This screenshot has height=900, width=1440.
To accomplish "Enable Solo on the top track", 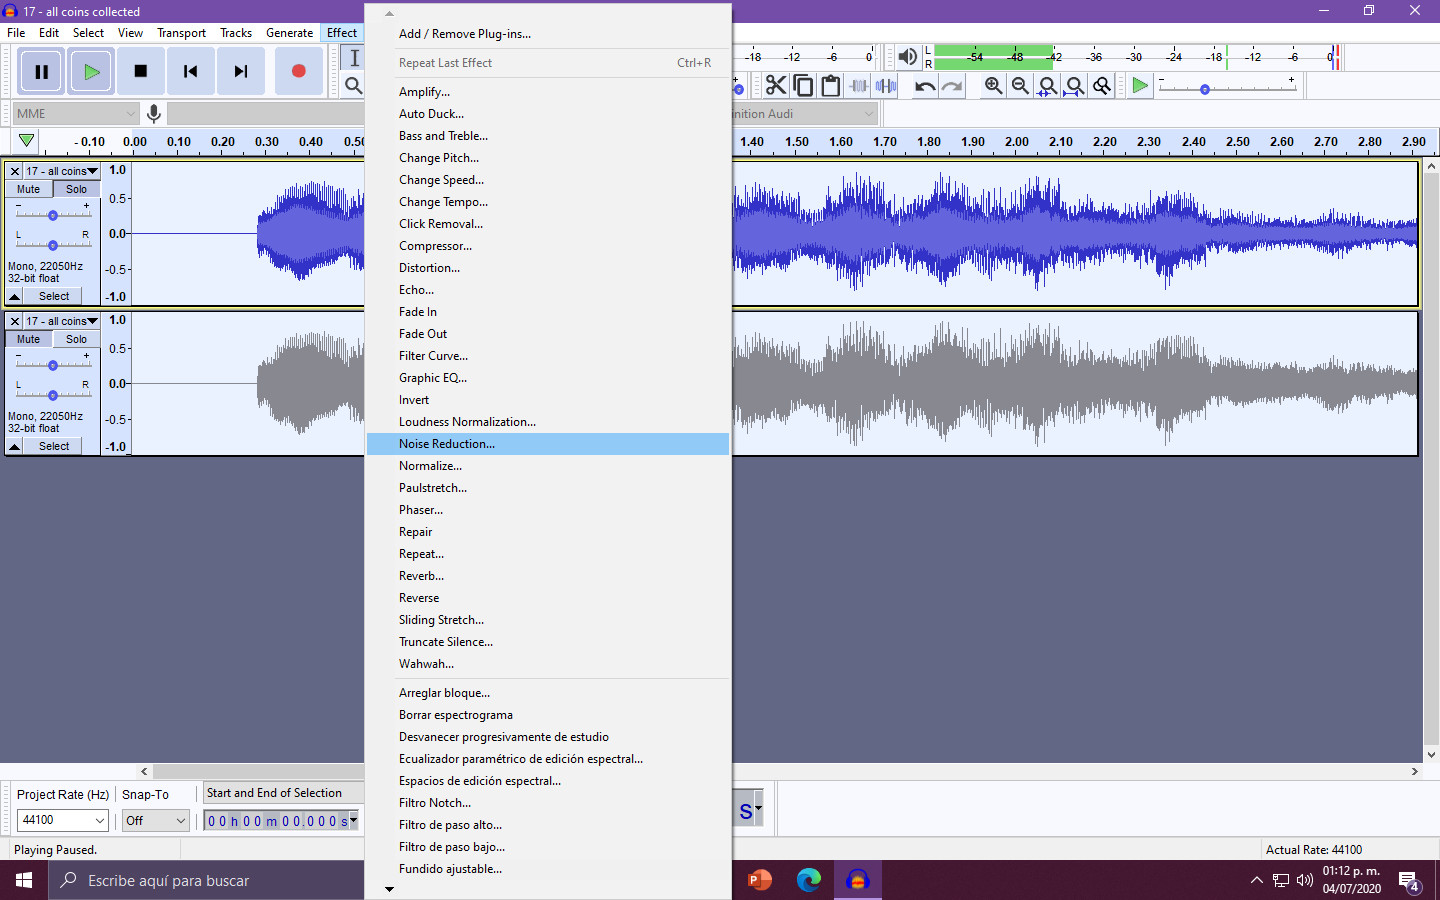I will [76, 188].
